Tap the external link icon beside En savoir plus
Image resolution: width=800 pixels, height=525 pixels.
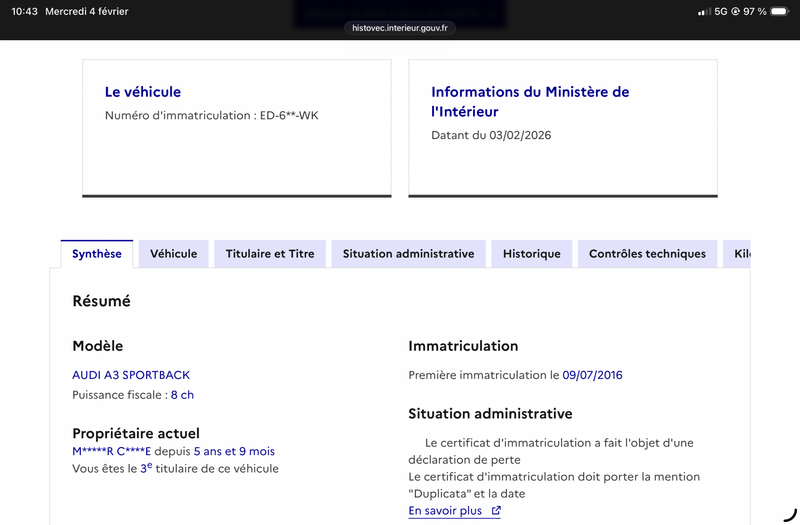[x=496, y=511]
